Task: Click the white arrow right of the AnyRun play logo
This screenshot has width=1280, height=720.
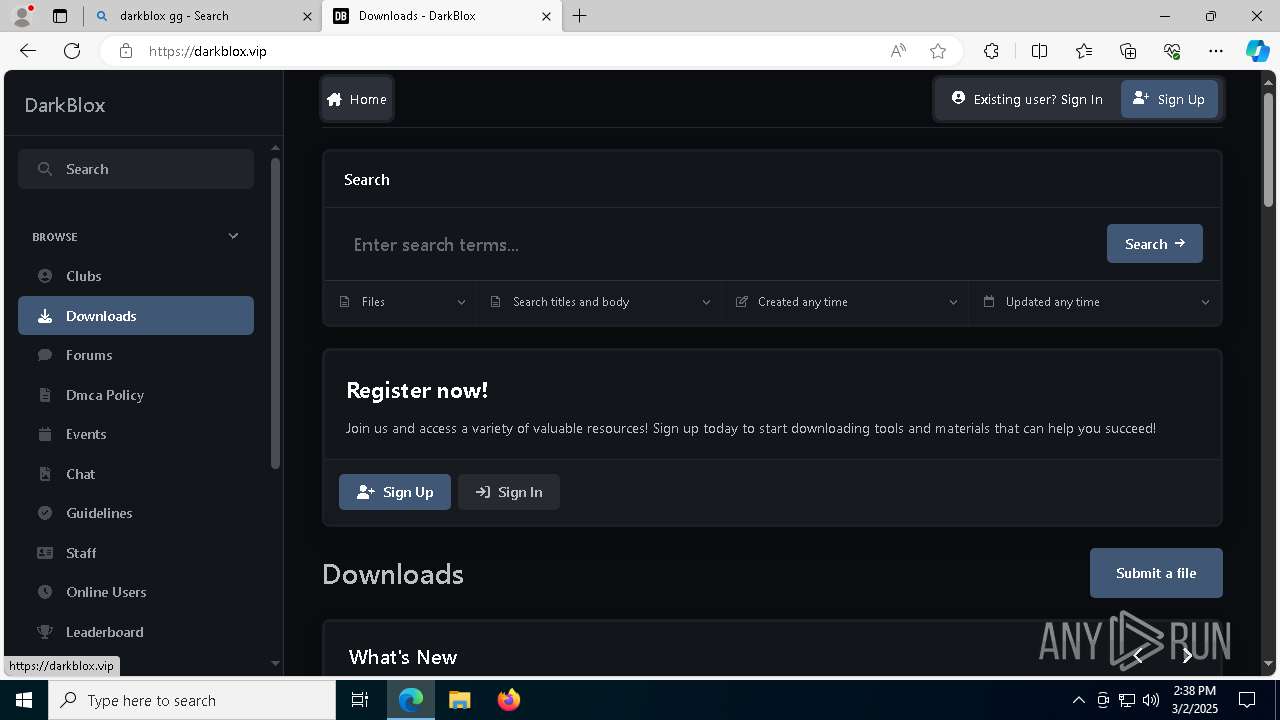Action: point(1187,656)
